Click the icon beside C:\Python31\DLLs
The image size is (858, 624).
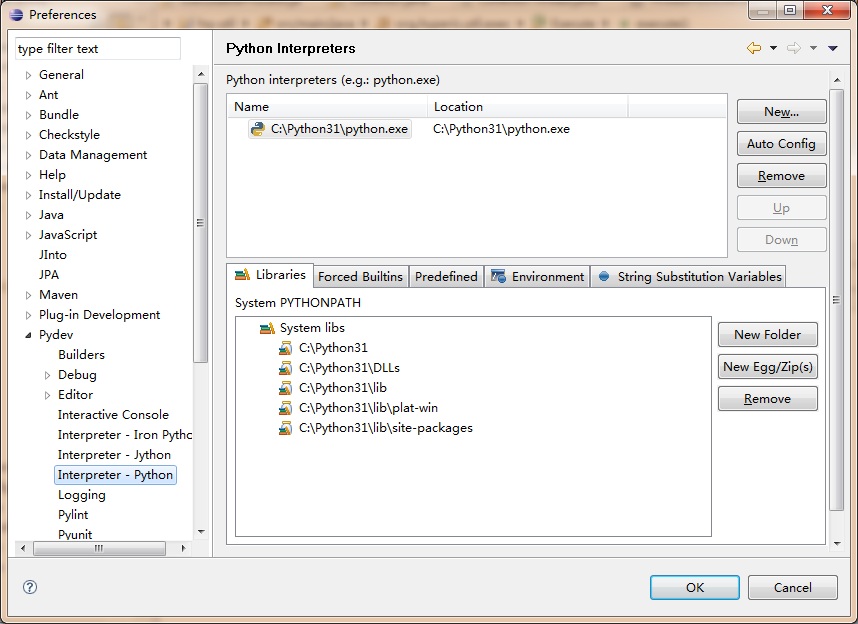pyautogui.click(x=285, y=368)
